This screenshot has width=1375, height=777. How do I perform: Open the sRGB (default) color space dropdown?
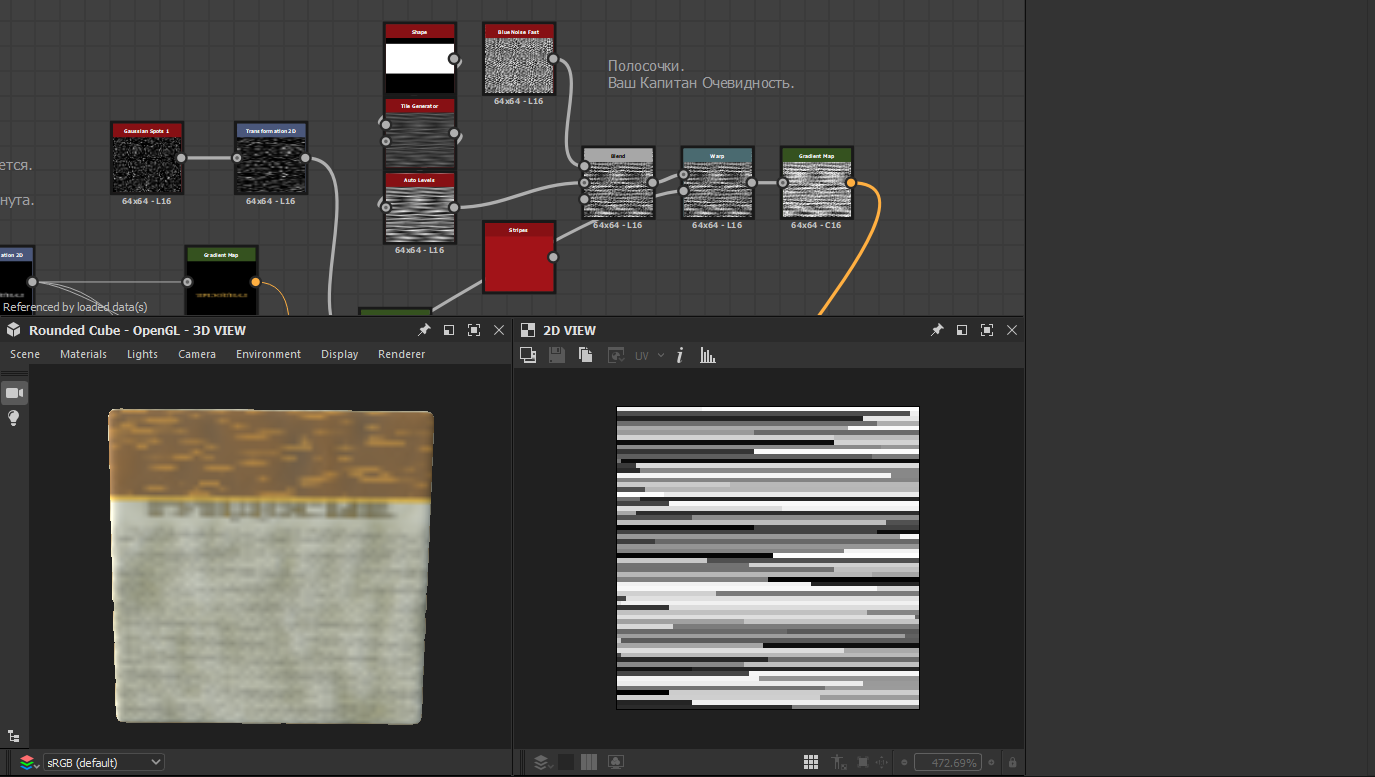click(104, 762)
